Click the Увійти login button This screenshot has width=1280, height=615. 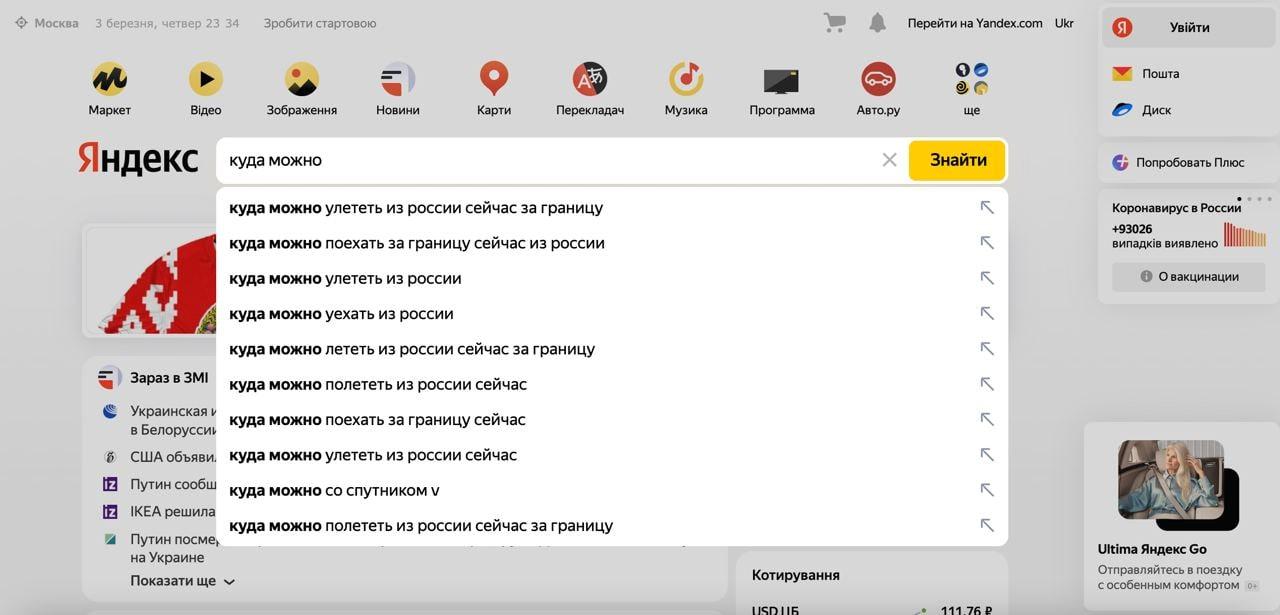(x=1189, y=28)
